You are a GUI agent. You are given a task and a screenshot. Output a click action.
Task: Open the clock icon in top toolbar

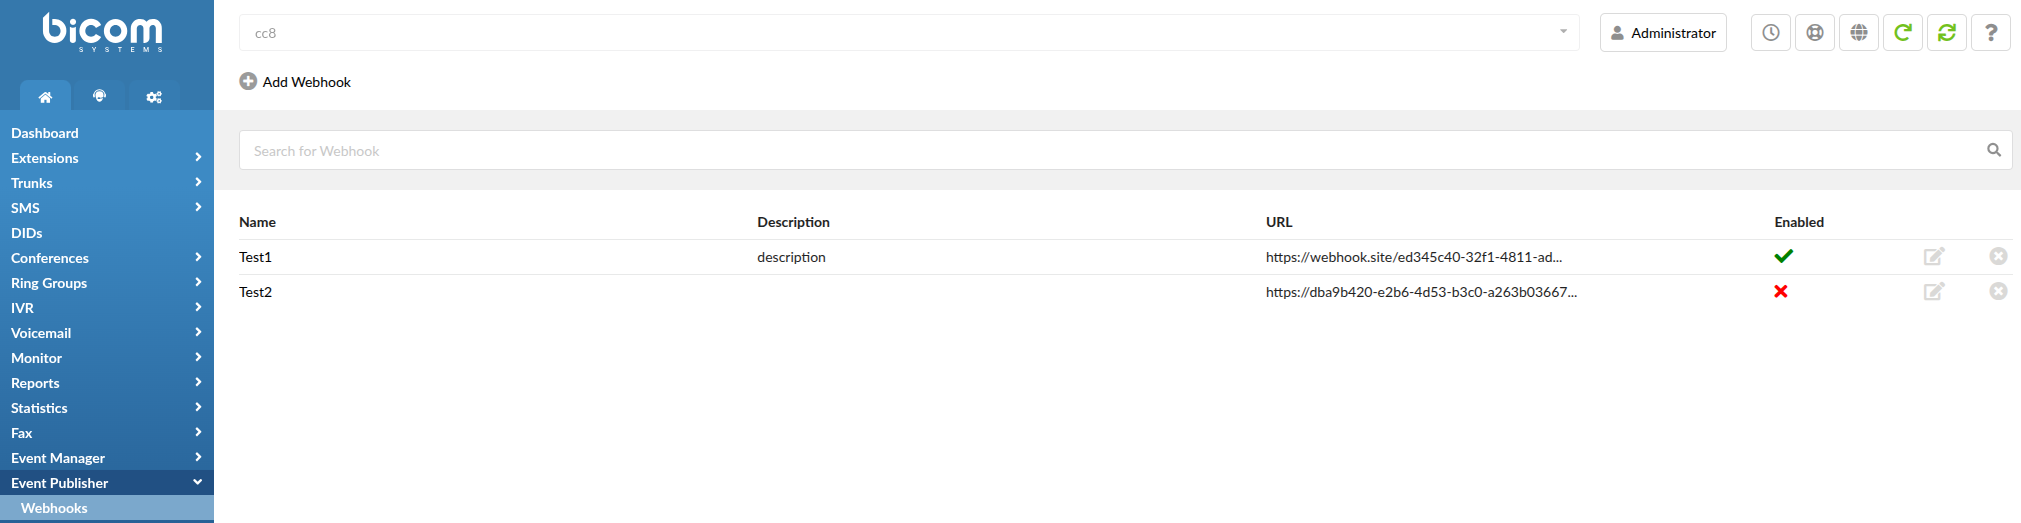(x=1770, y=33)
